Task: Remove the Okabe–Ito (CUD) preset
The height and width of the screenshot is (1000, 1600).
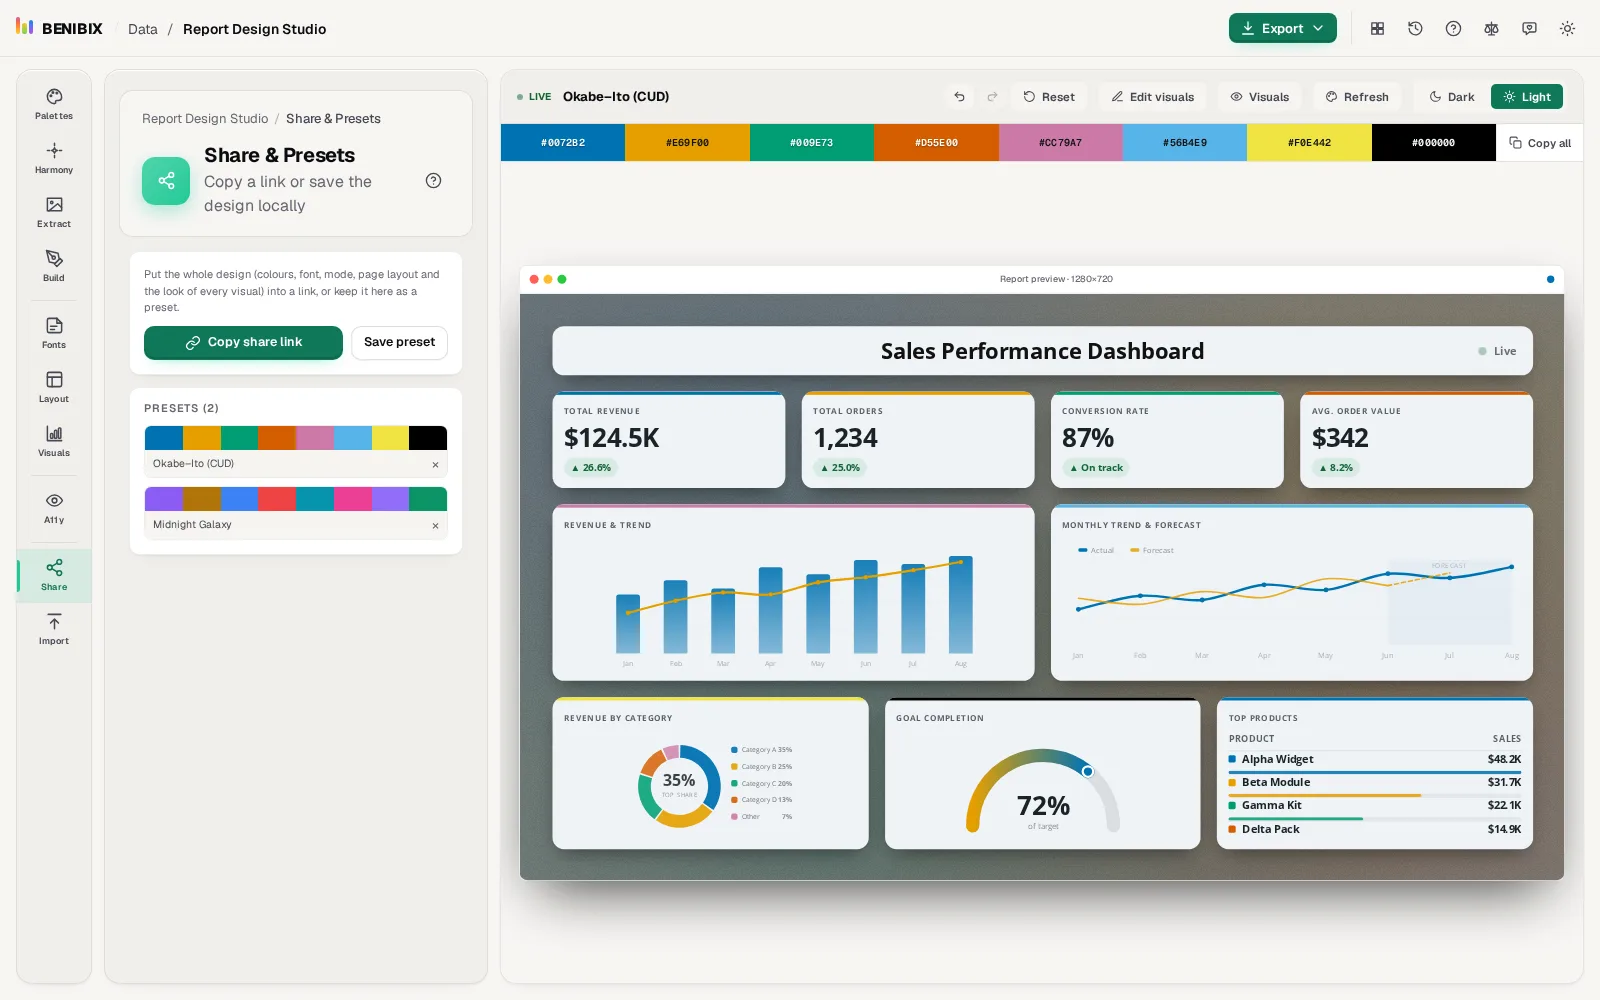Action: (x=435, y=464)
